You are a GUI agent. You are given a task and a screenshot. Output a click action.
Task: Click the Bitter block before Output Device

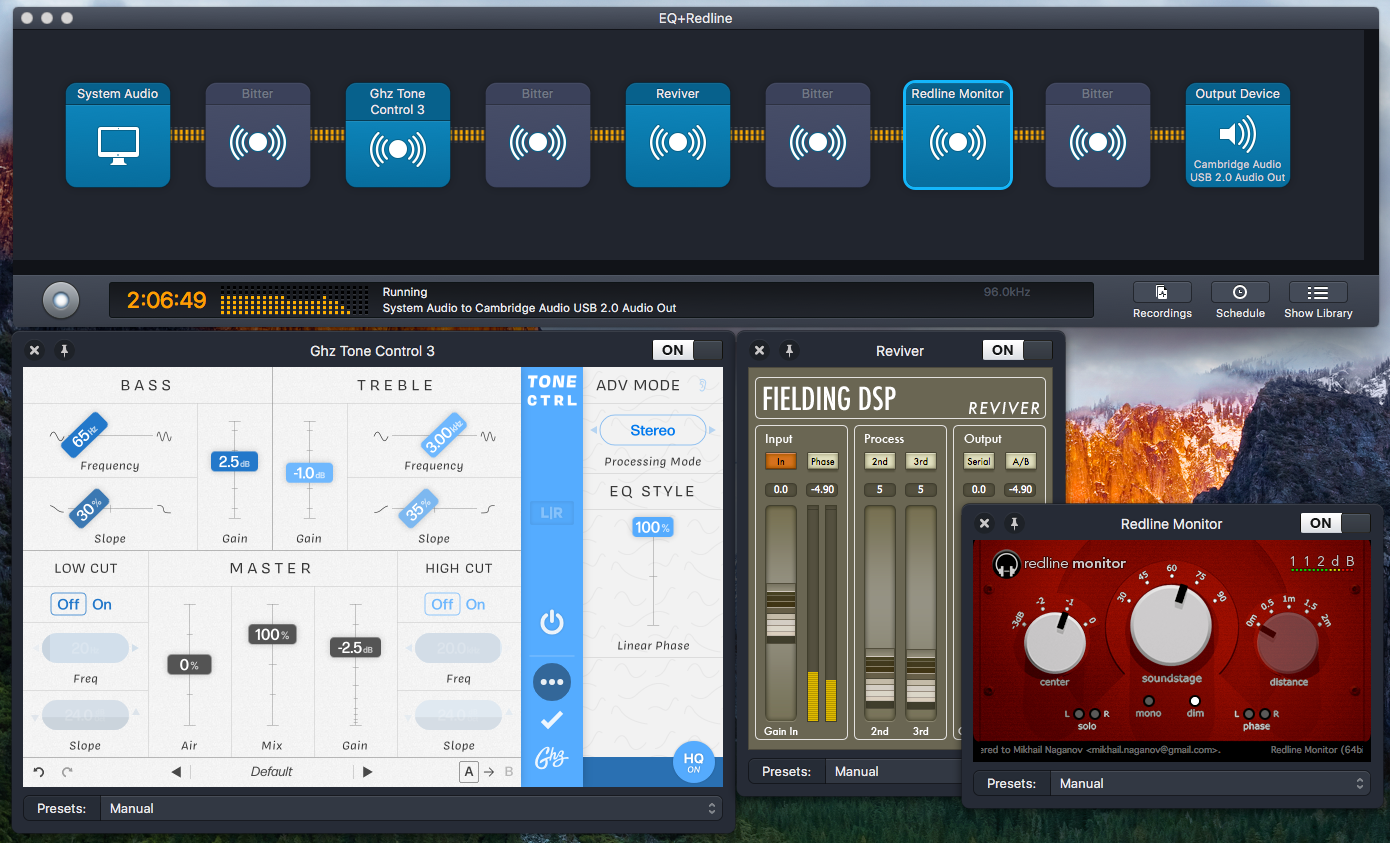click(1098, 135)
